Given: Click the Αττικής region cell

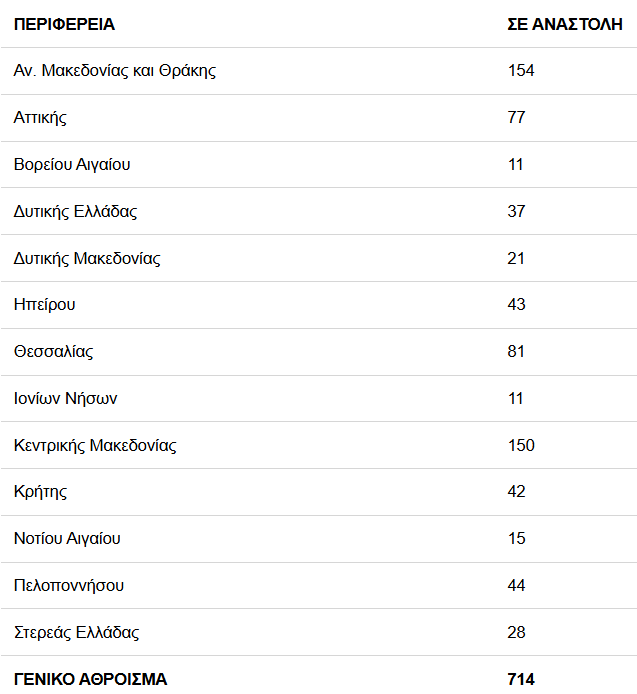Looking at the screenshot, I should [40, 118].
